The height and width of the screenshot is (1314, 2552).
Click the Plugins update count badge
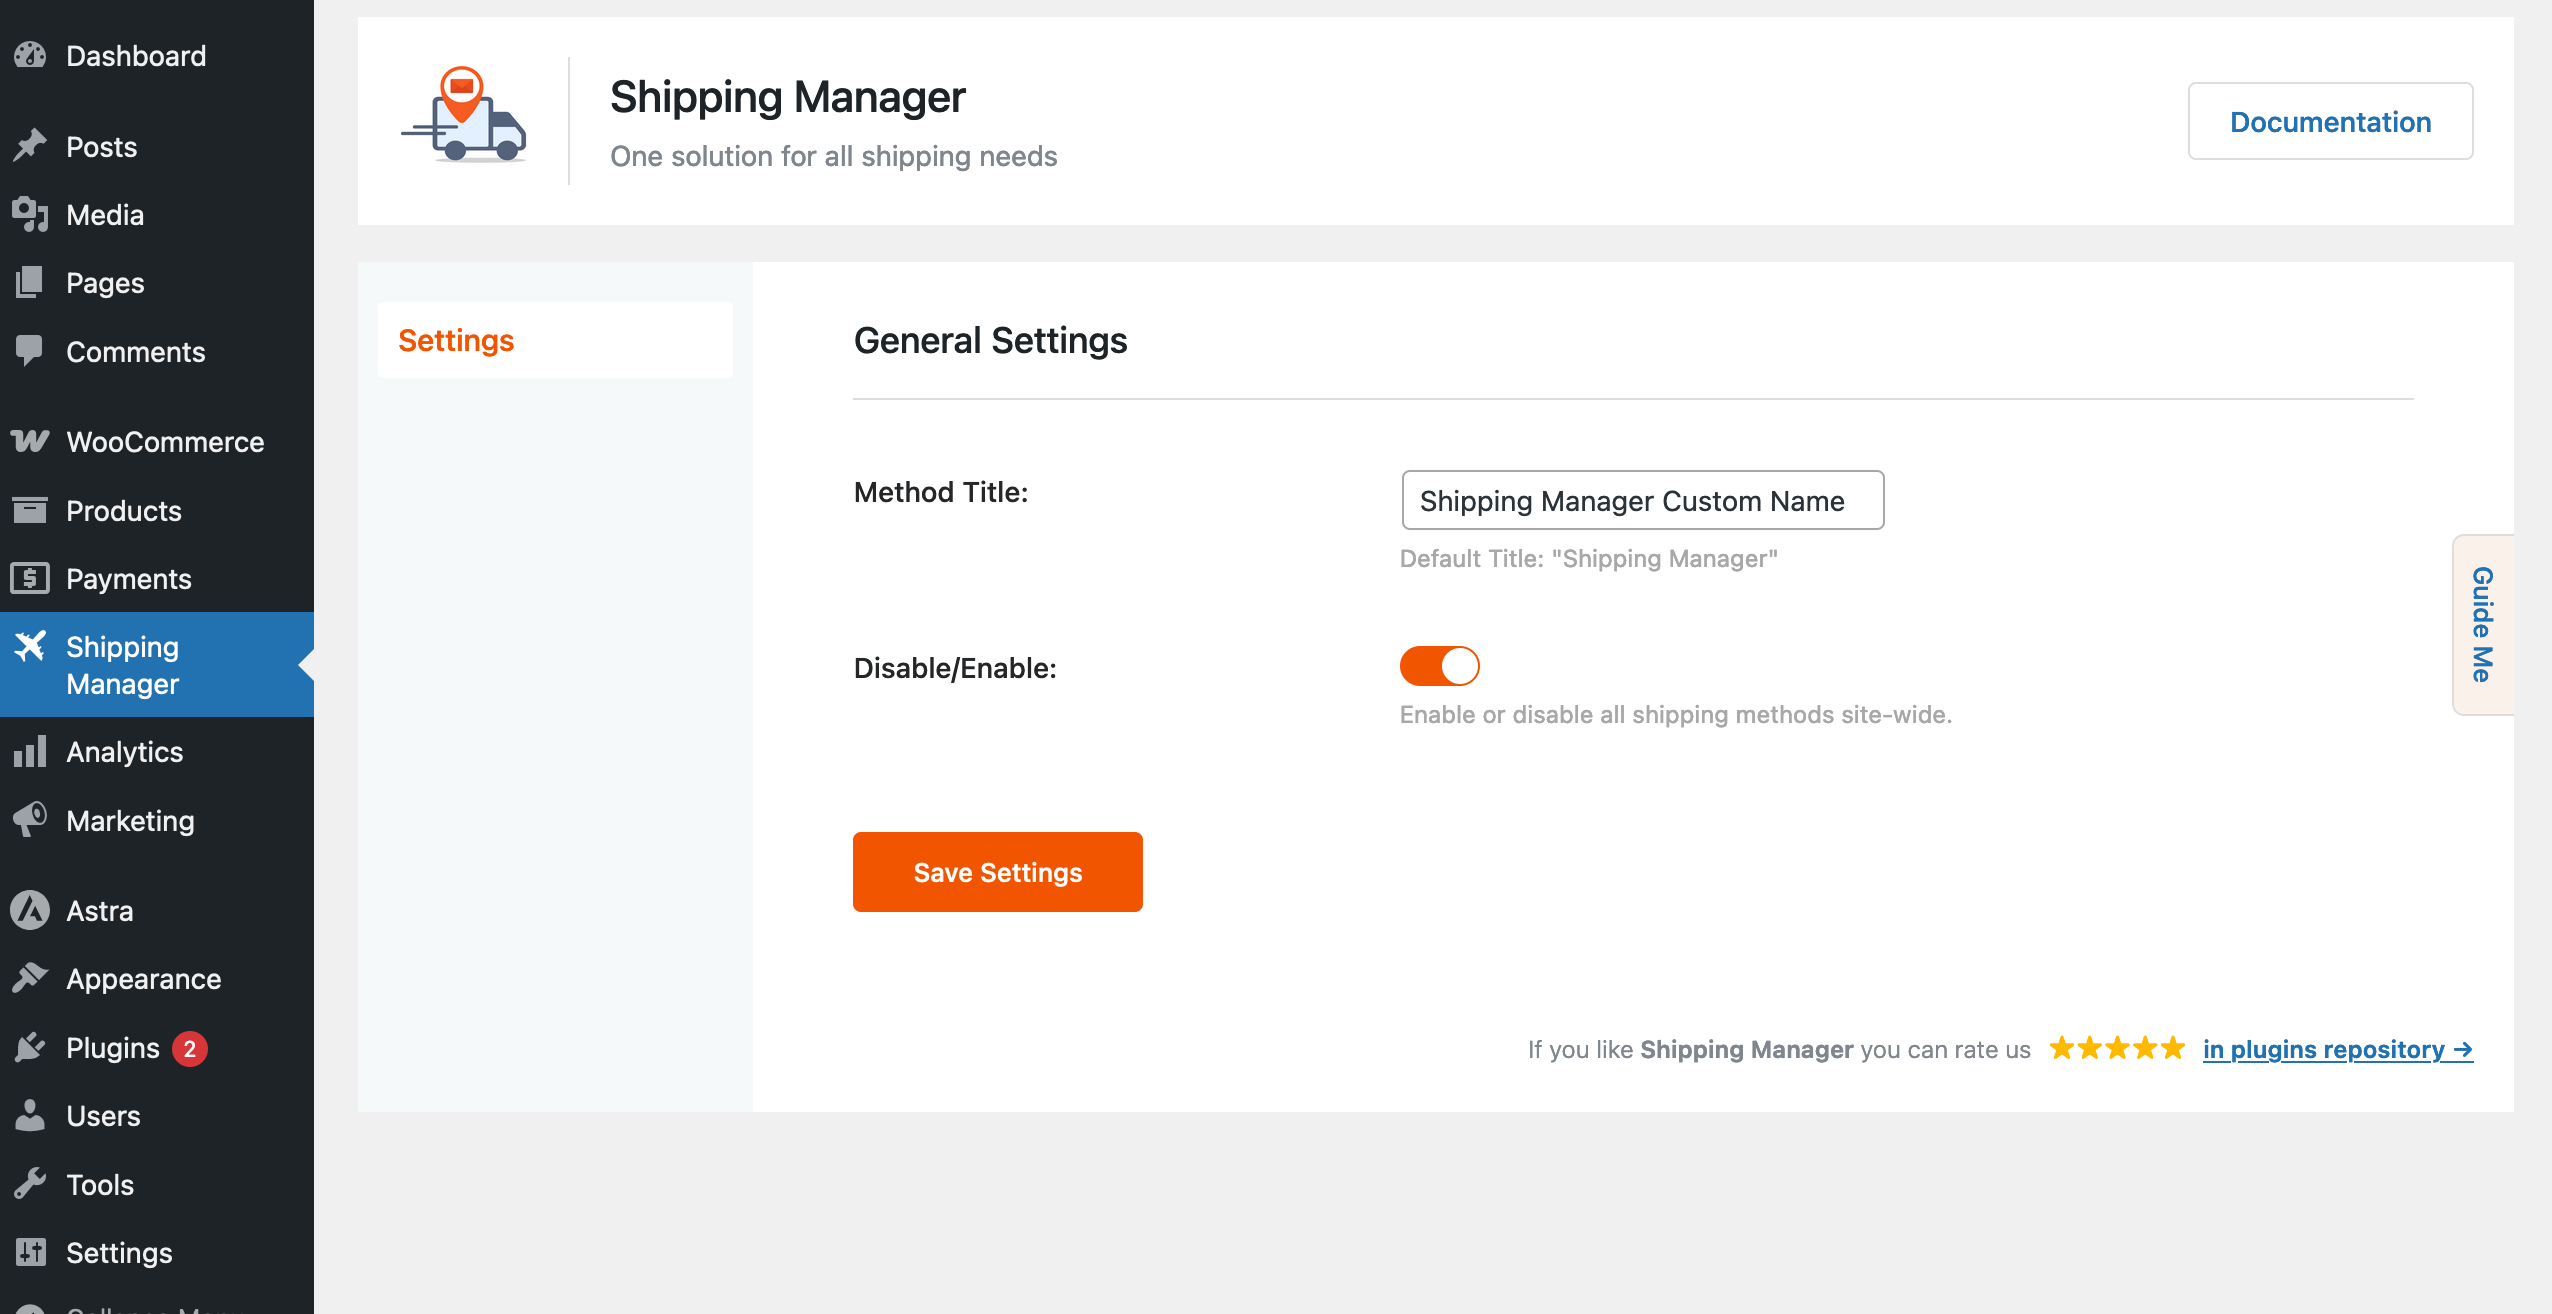click(x=190, y=1048)
